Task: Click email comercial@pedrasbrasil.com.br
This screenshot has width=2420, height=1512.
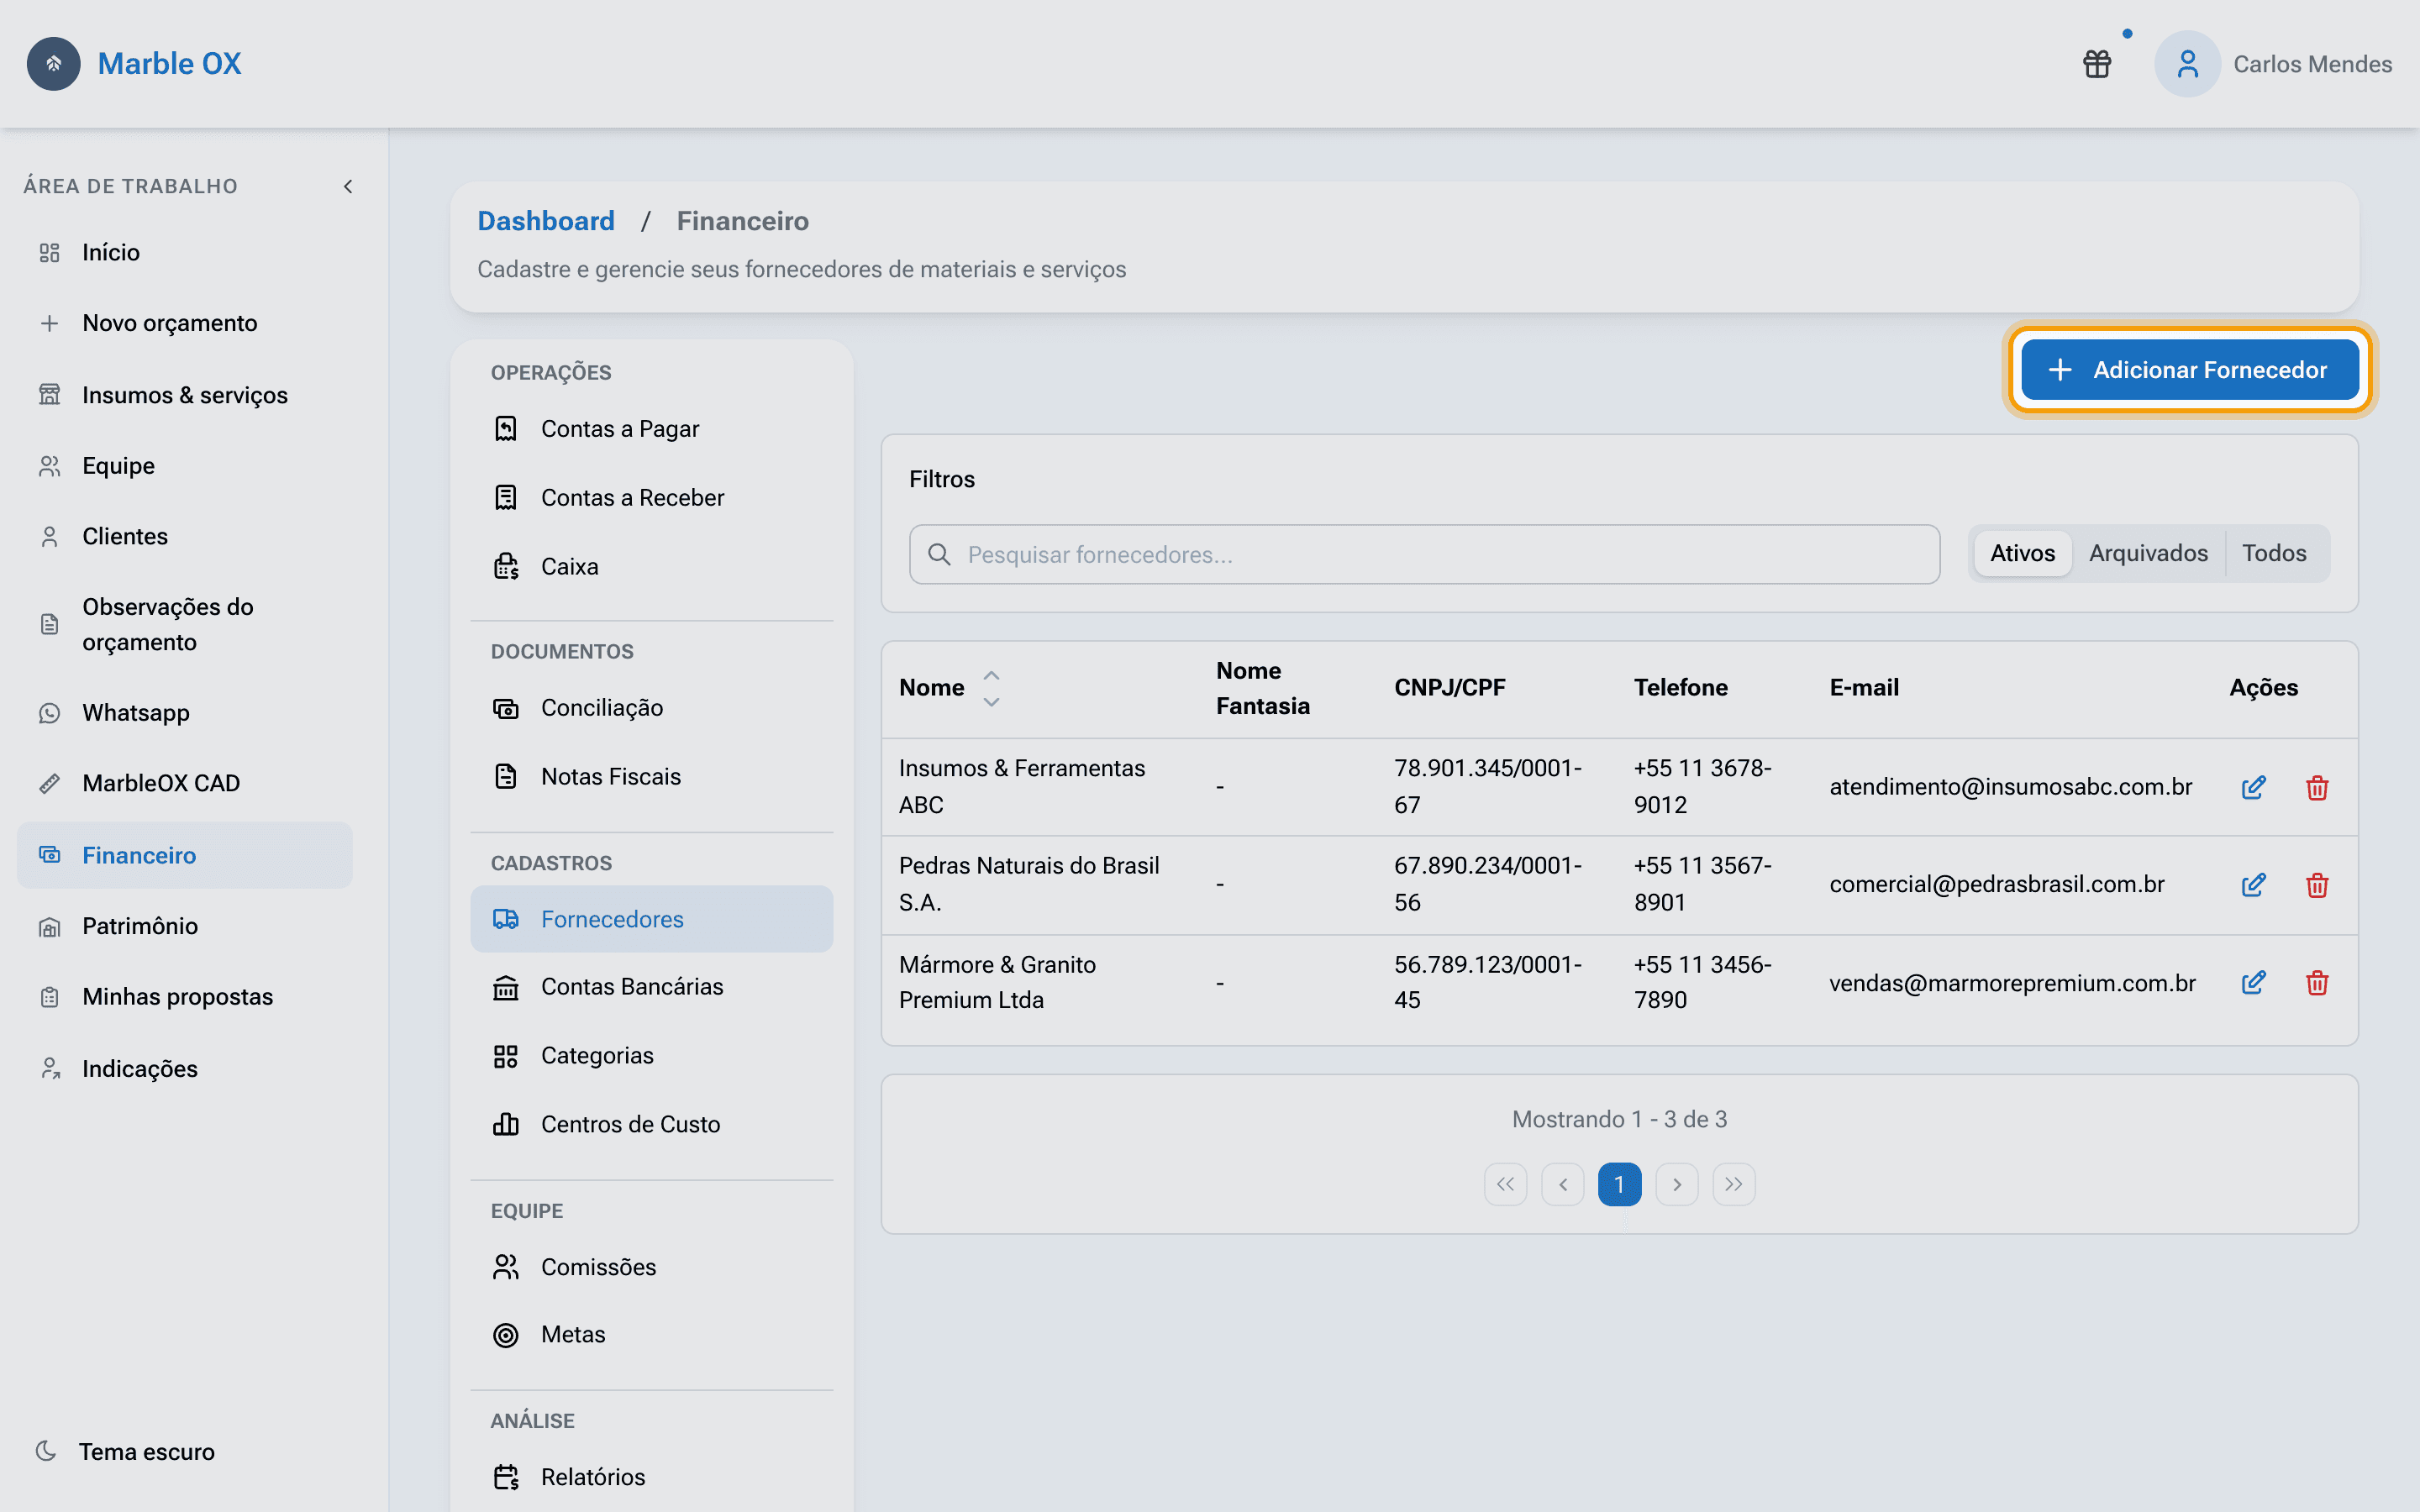Action: point(1996,884)
